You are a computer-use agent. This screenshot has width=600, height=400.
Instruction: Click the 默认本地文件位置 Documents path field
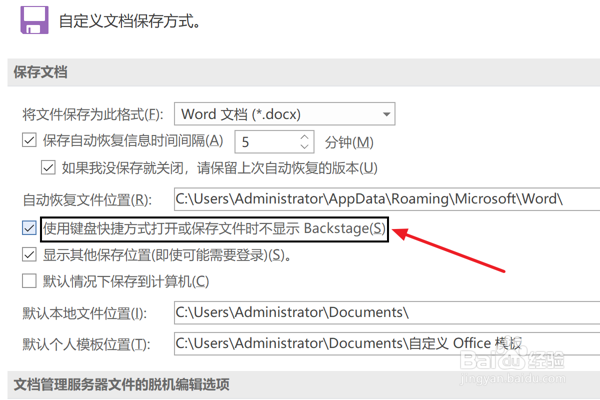click(387, 312)
